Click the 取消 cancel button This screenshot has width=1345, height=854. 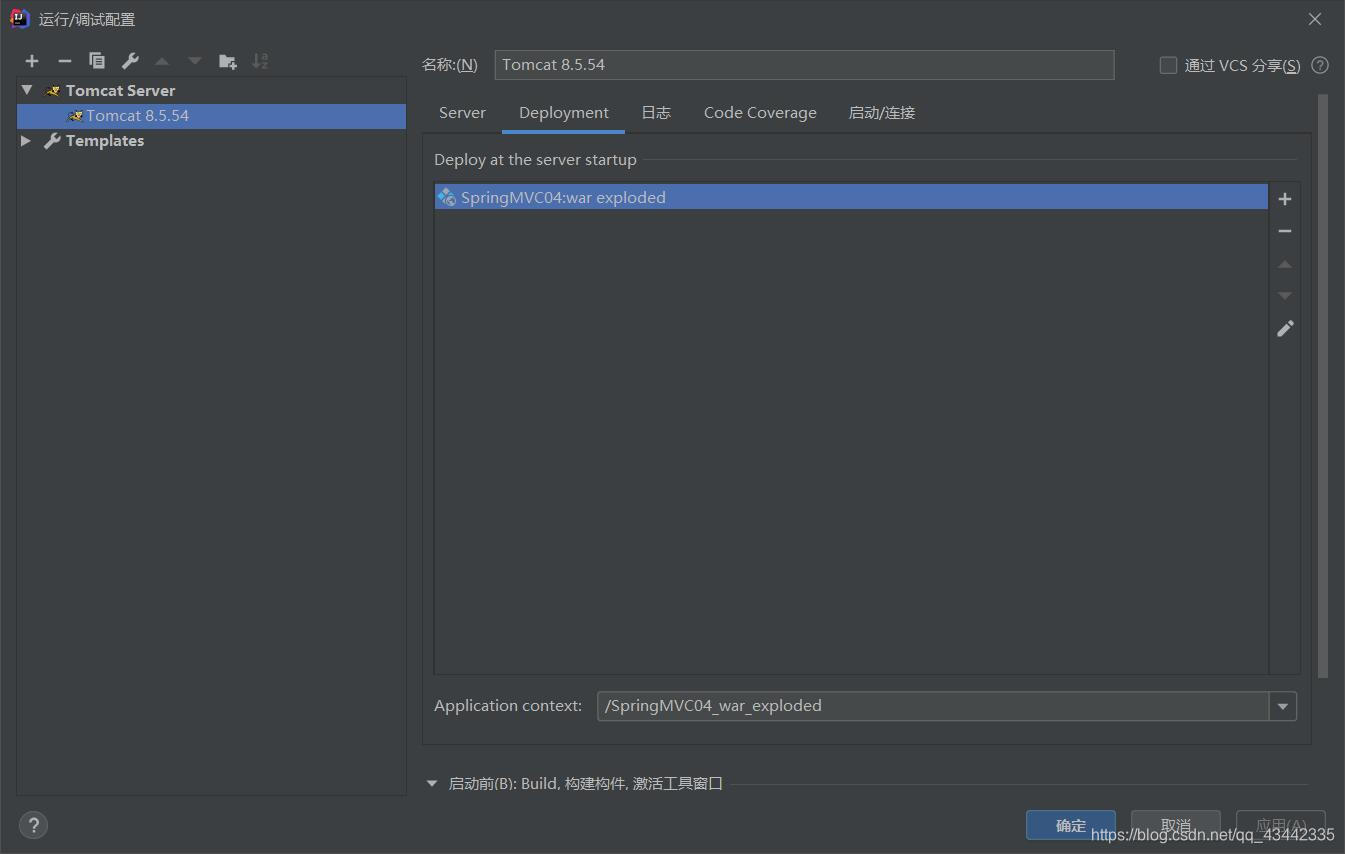pyautogui.click(x=1176, y=825)
